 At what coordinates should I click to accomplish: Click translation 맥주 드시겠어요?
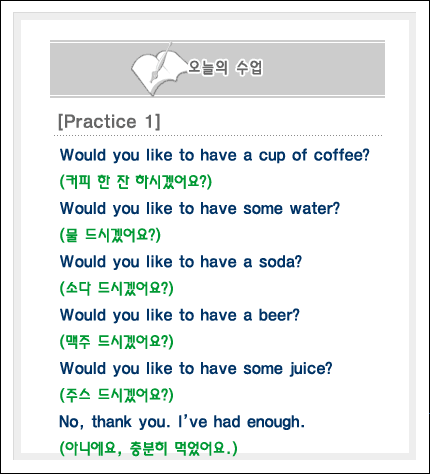[116, 342]
